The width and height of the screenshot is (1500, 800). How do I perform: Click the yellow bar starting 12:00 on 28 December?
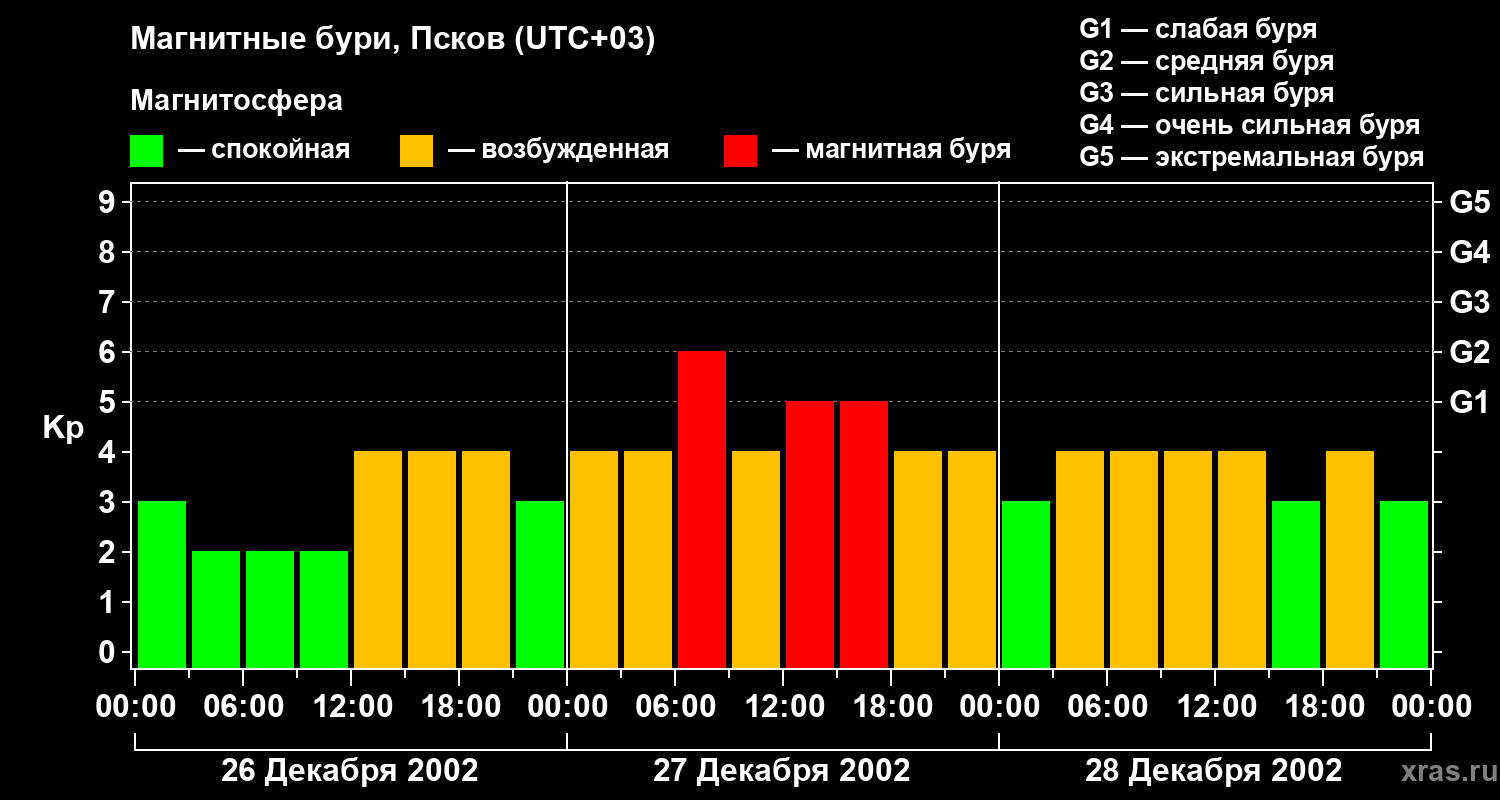(x=1242, y=559)
